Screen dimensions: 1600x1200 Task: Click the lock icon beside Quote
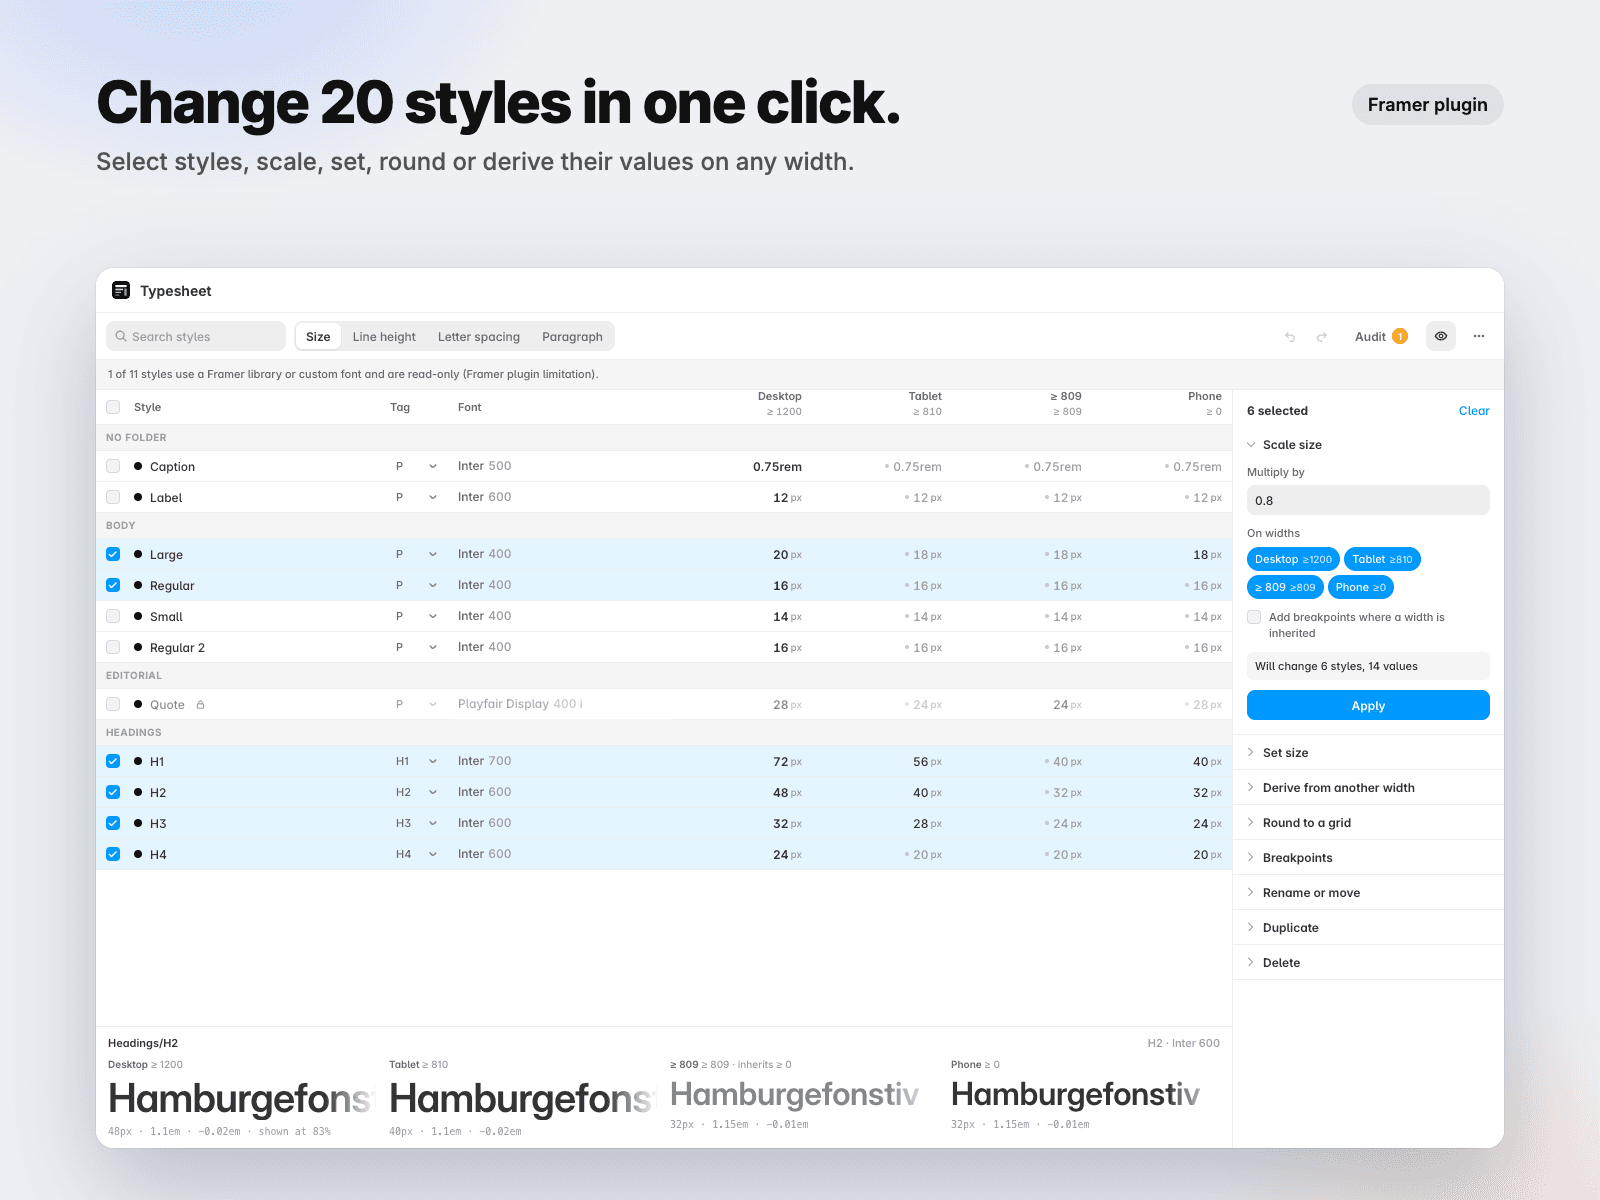click(x=200, y=705)
